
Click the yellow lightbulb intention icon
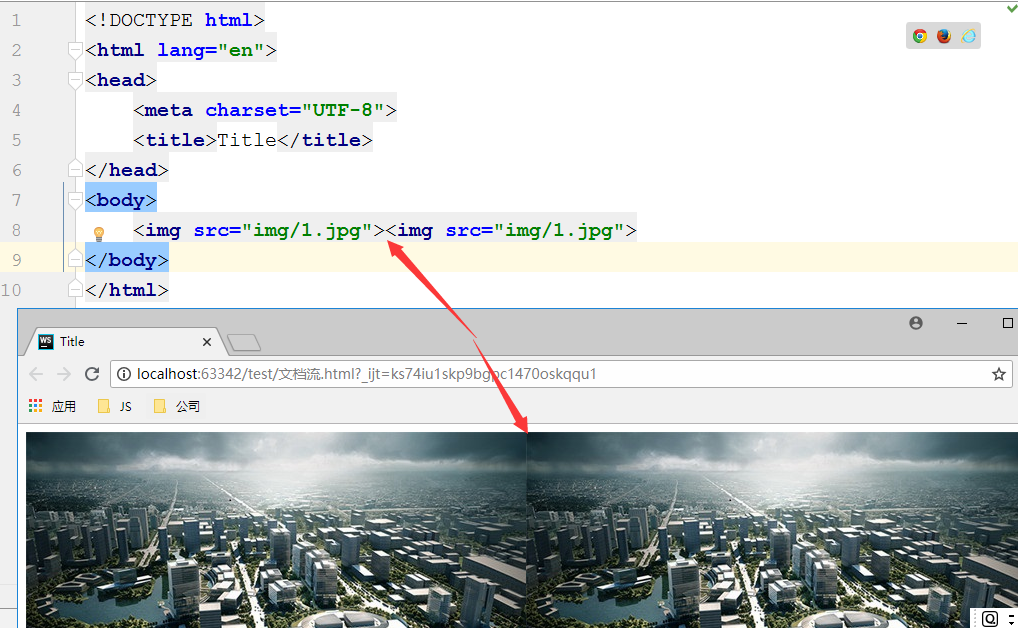pyautogui.click(x=99, y=234)
